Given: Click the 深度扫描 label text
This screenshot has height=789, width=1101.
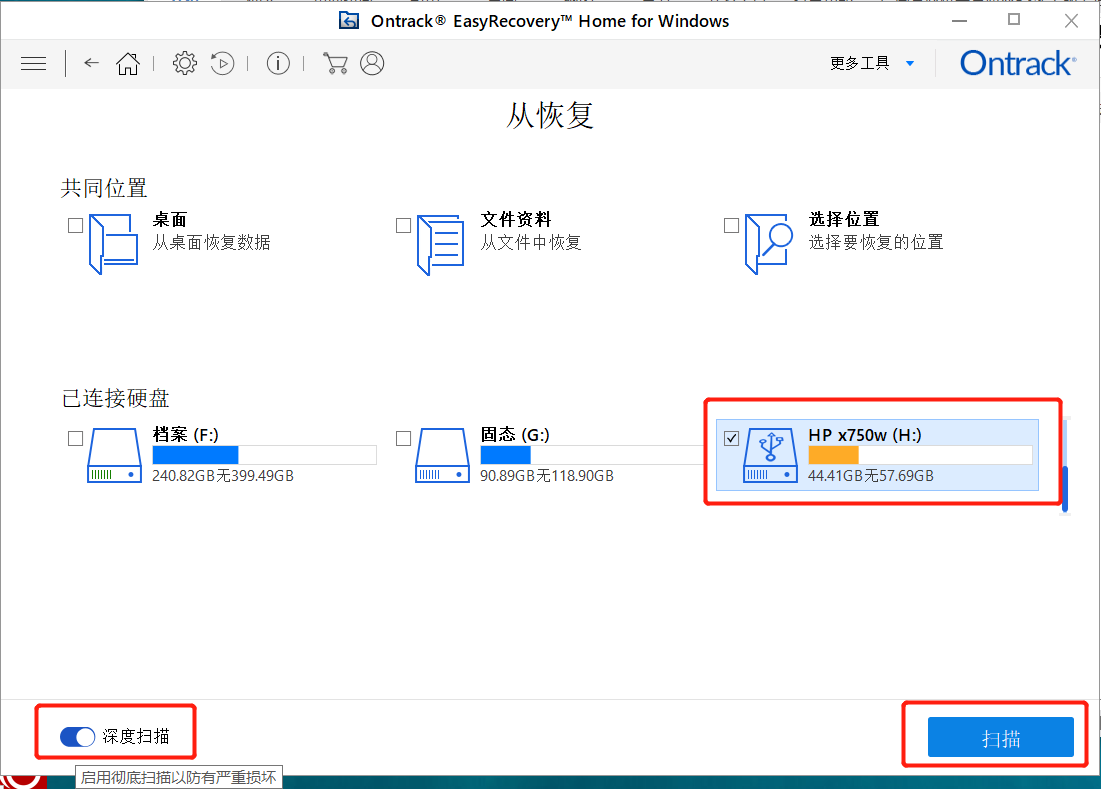Looking at the screenshot, I should 136,736.
